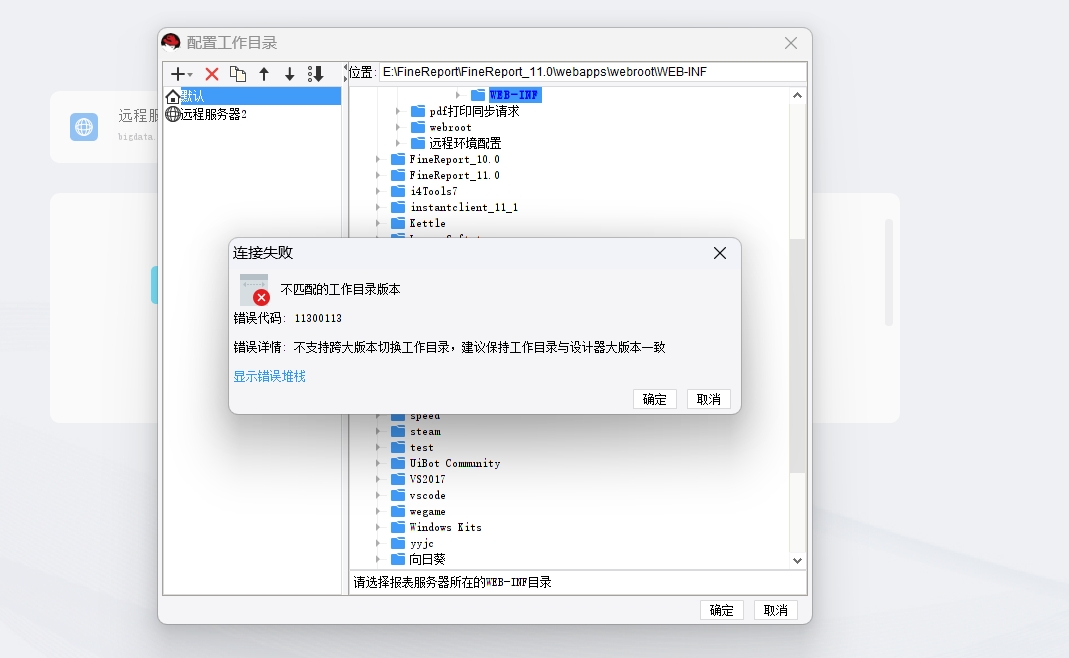Click the panel divider collapse arrow
This screenshot has height=658, width=1069.
pyautogui.click(x=345, y=67)
